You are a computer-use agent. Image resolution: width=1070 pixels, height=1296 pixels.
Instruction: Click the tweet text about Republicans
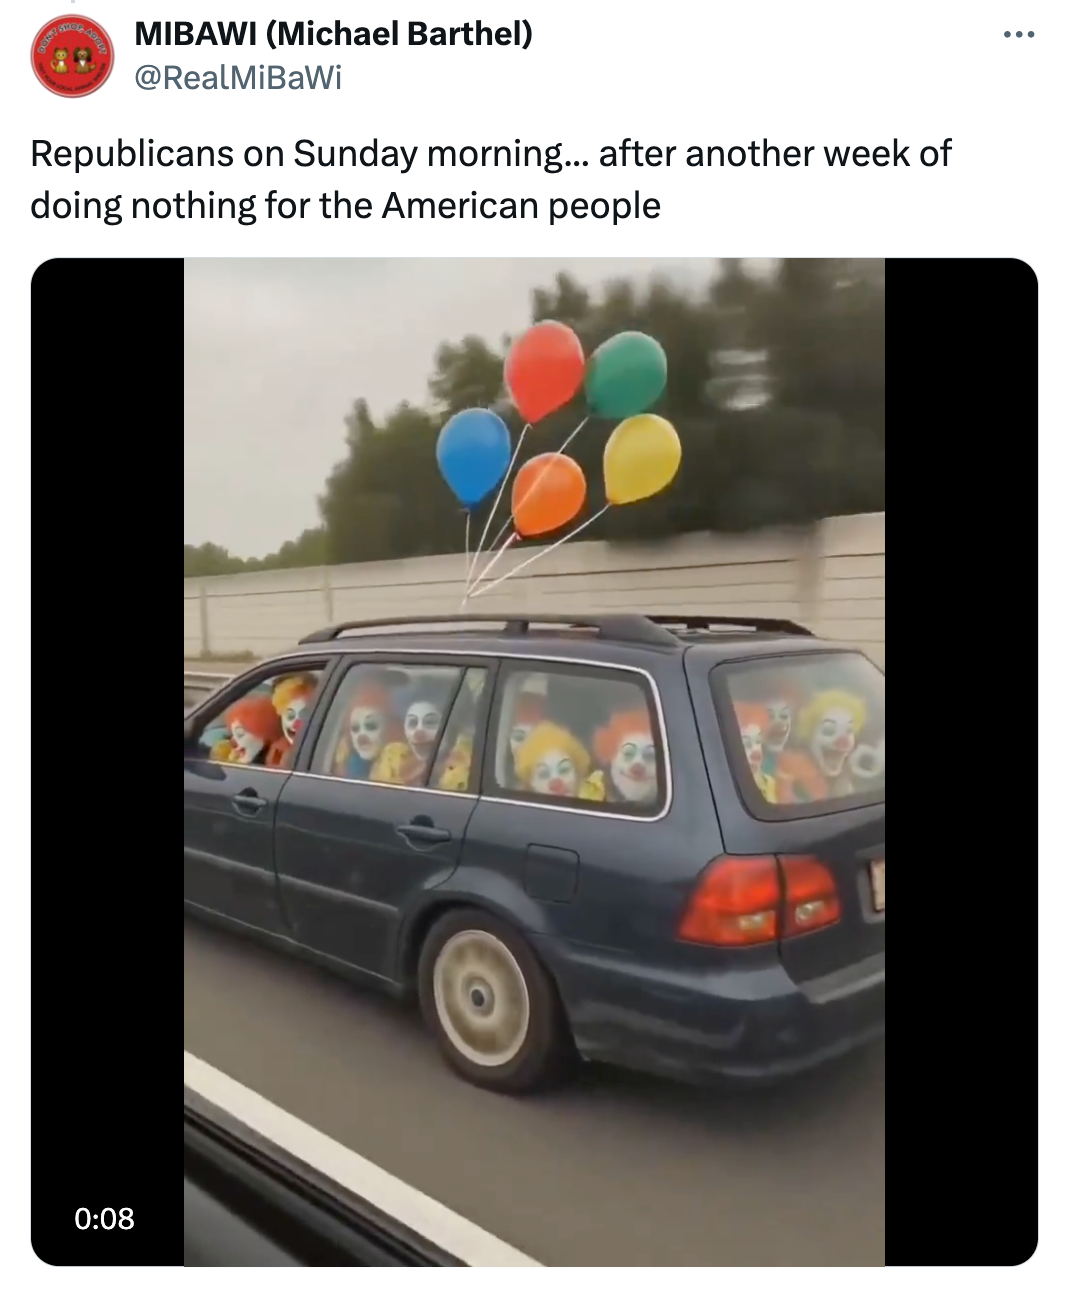coord(490,179)
